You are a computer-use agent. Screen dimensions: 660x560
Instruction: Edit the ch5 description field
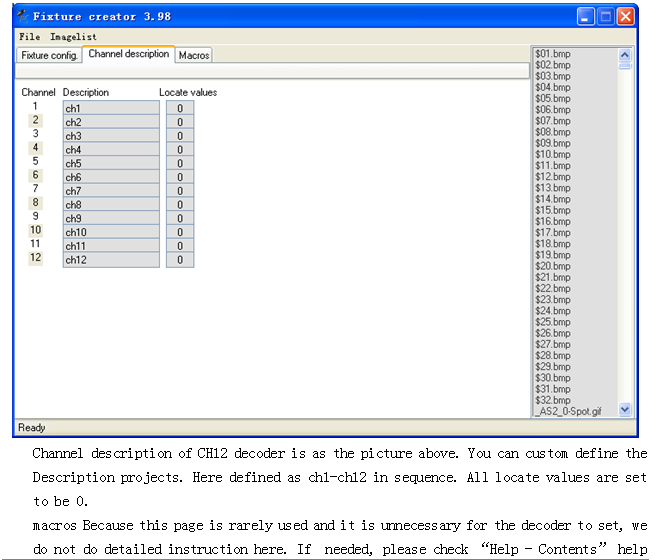111,164
